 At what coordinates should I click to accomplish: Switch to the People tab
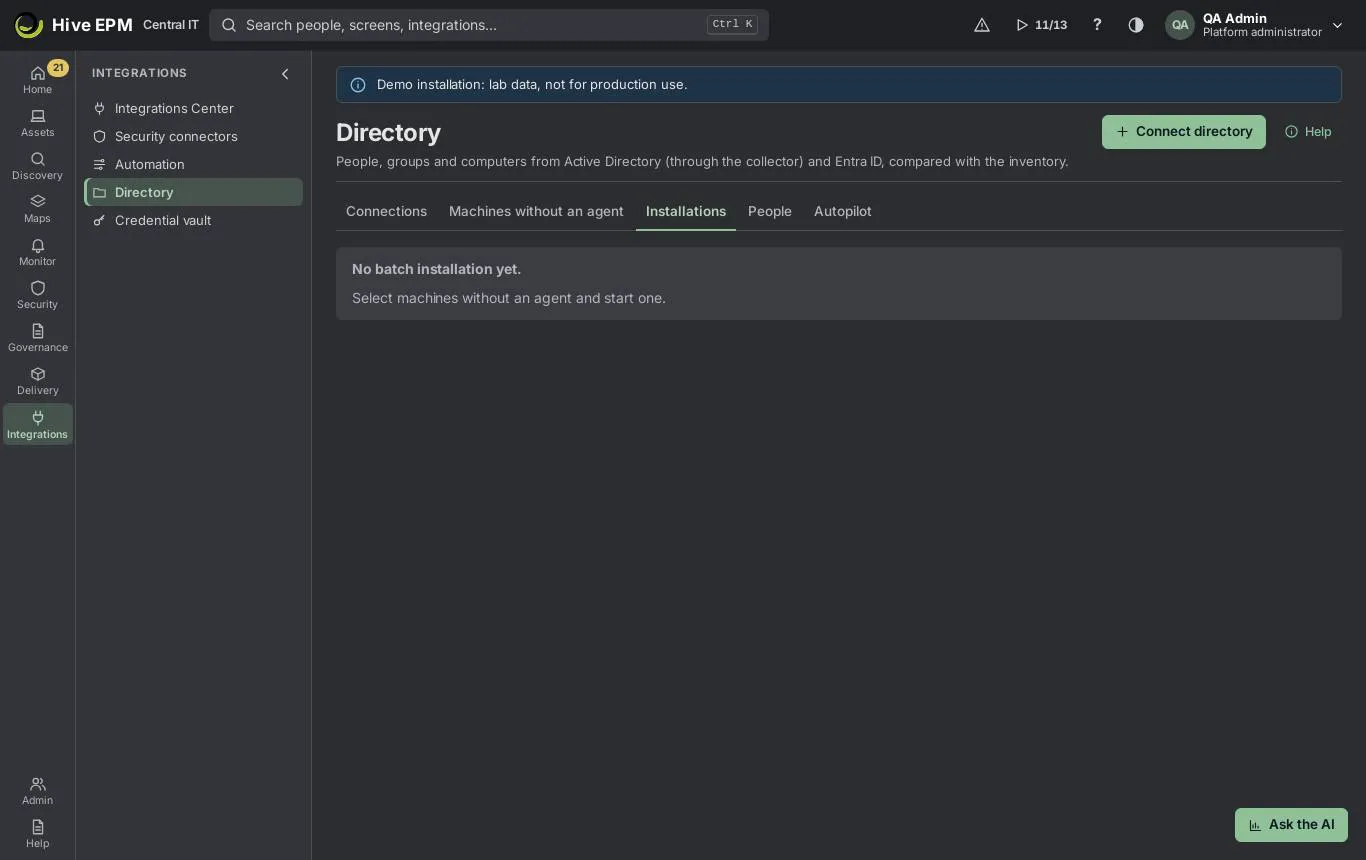click(x=770, y=211)
